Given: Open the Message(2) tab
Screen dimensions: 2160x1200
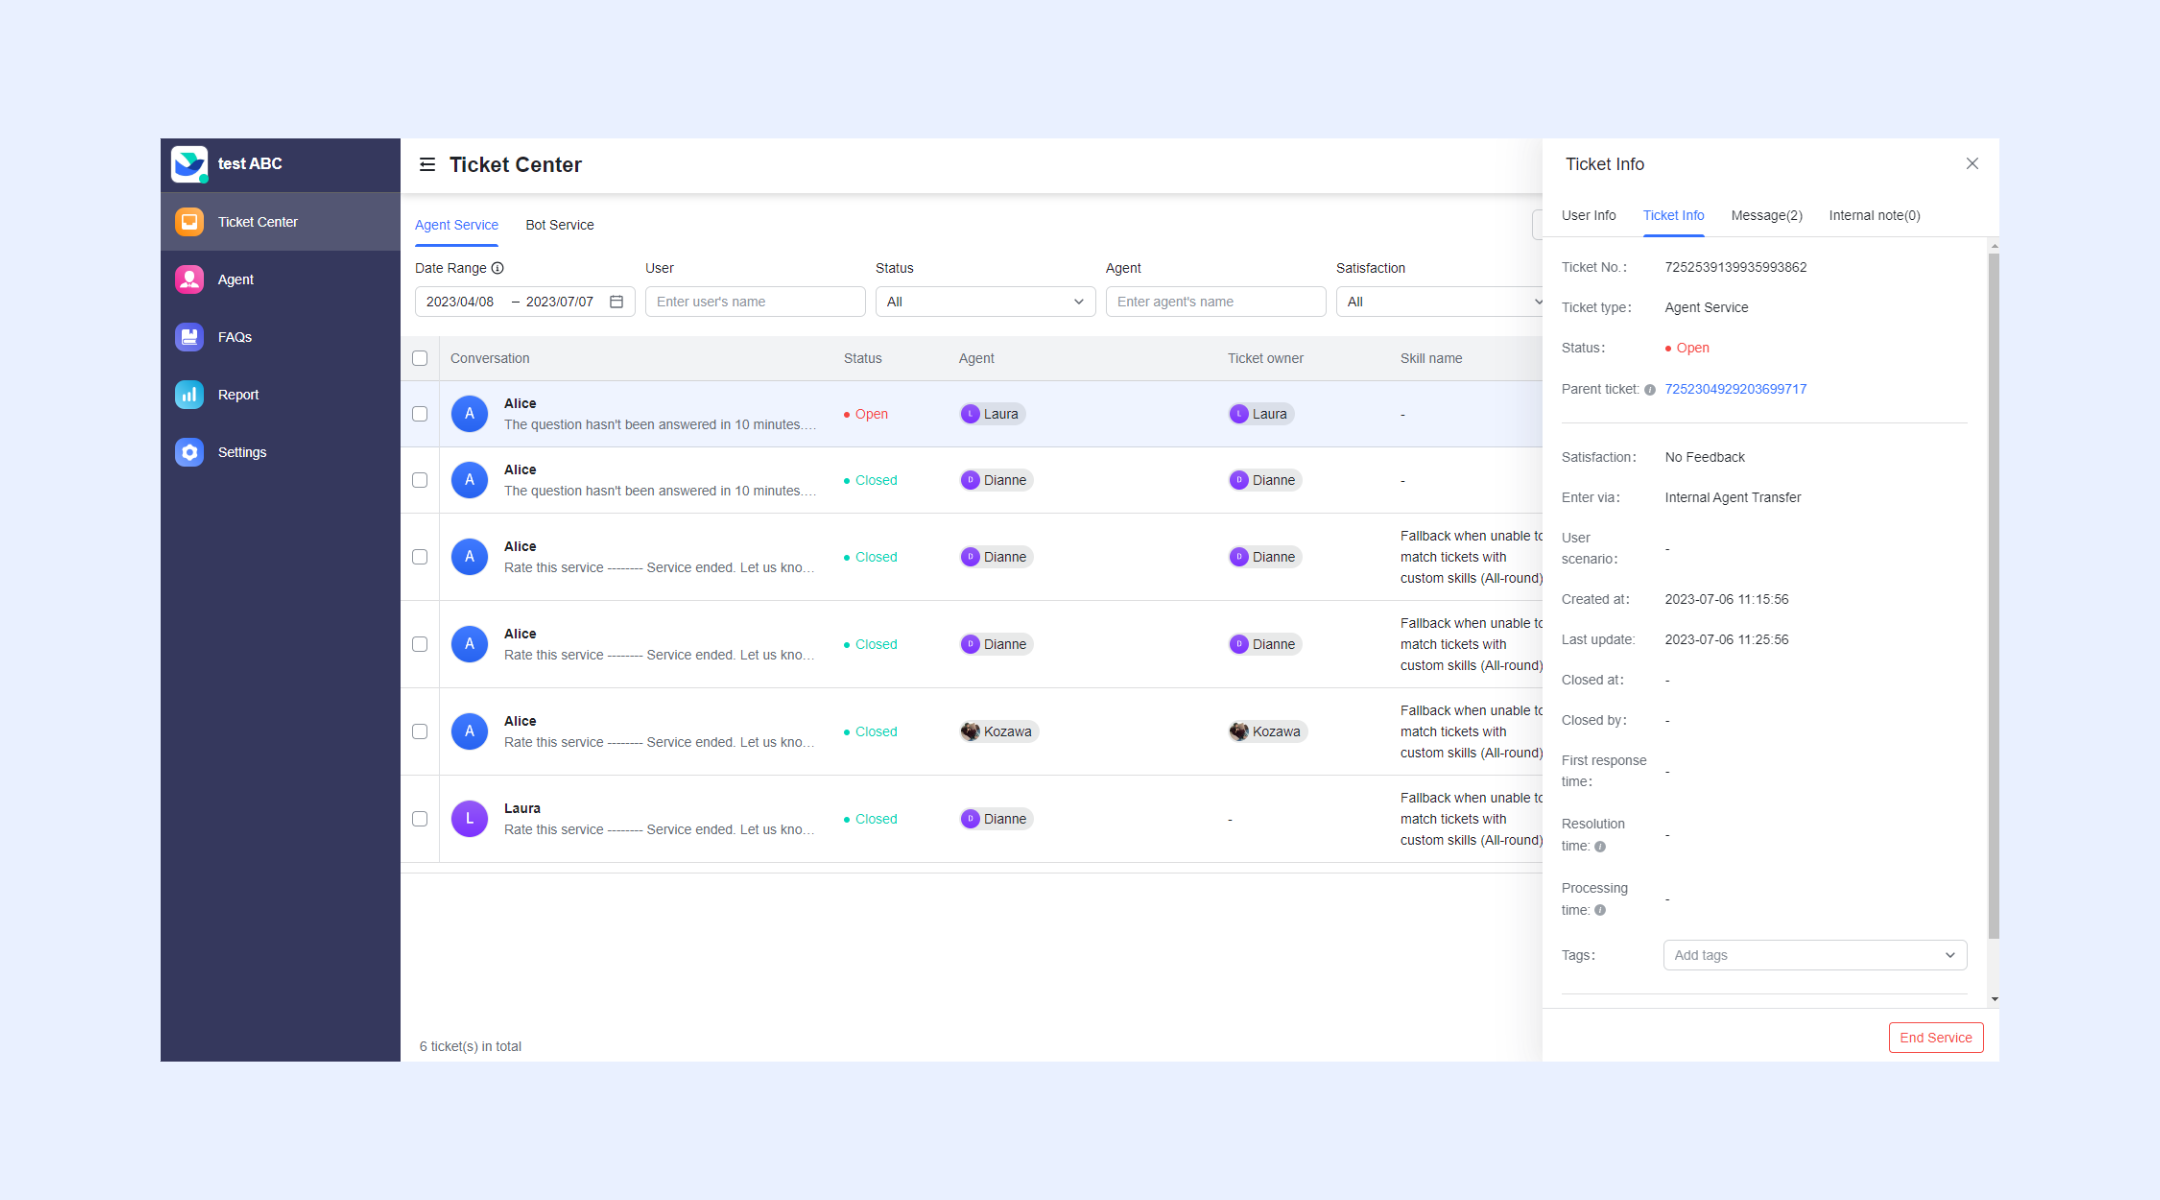Looking at the screenshot, I should coord(1766,215).
